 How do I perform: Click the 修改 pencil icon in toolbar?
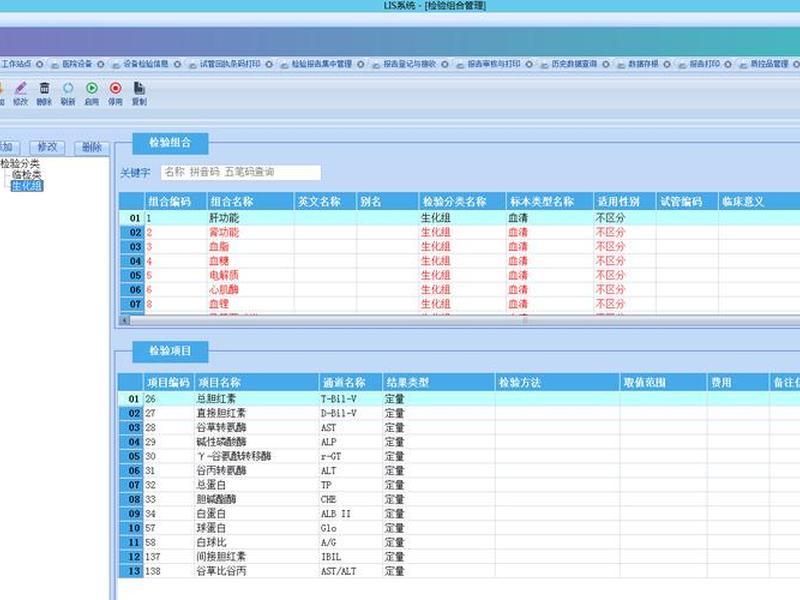pyautogui.click(x=20, y=88)
